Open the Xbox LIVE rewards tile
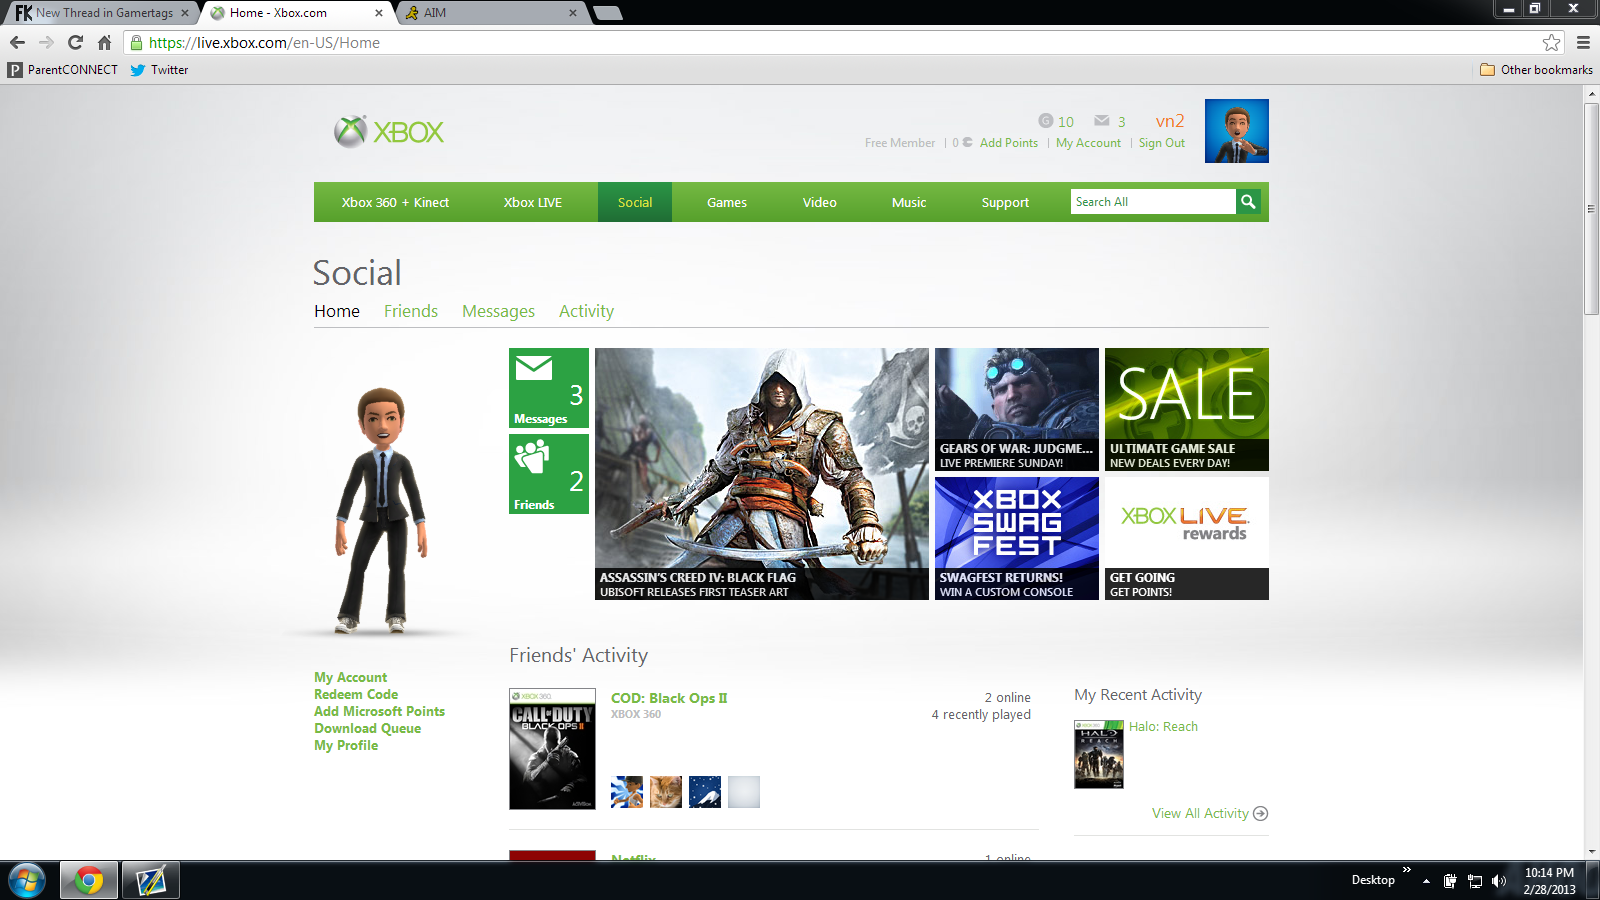The height and width of the screenshot is (900, 1600). [x=1187, y=538]
